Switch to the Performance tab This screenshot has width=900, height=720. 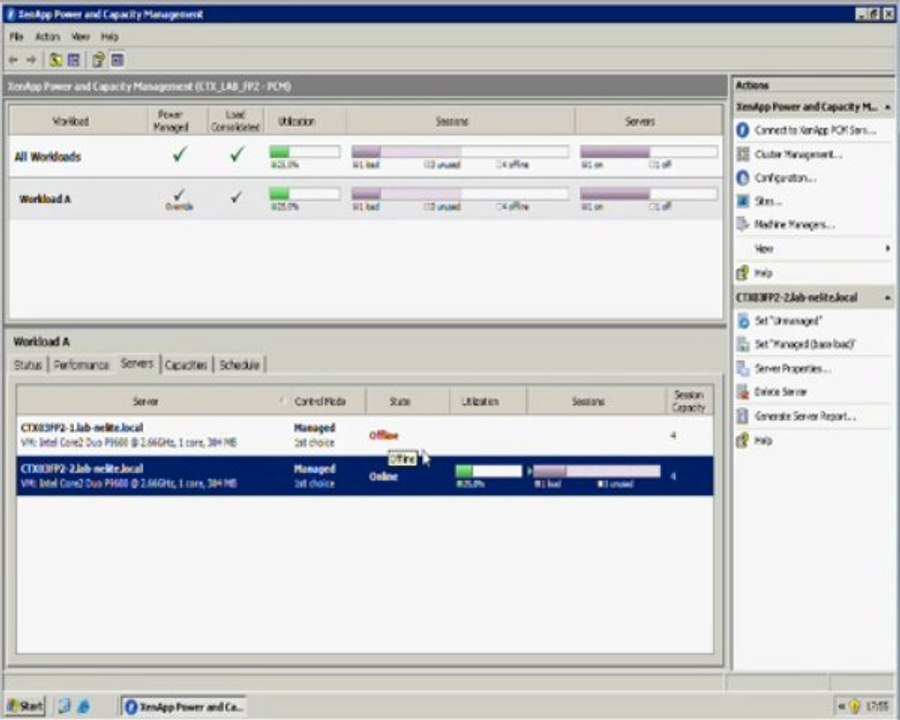81,365
